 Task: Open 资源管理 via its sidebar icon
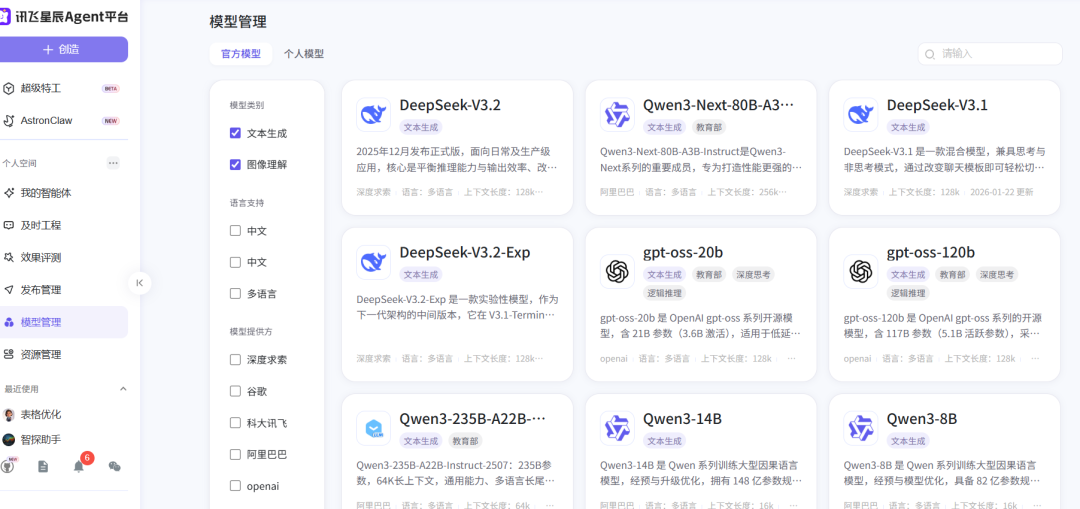(x=8, y=355)
